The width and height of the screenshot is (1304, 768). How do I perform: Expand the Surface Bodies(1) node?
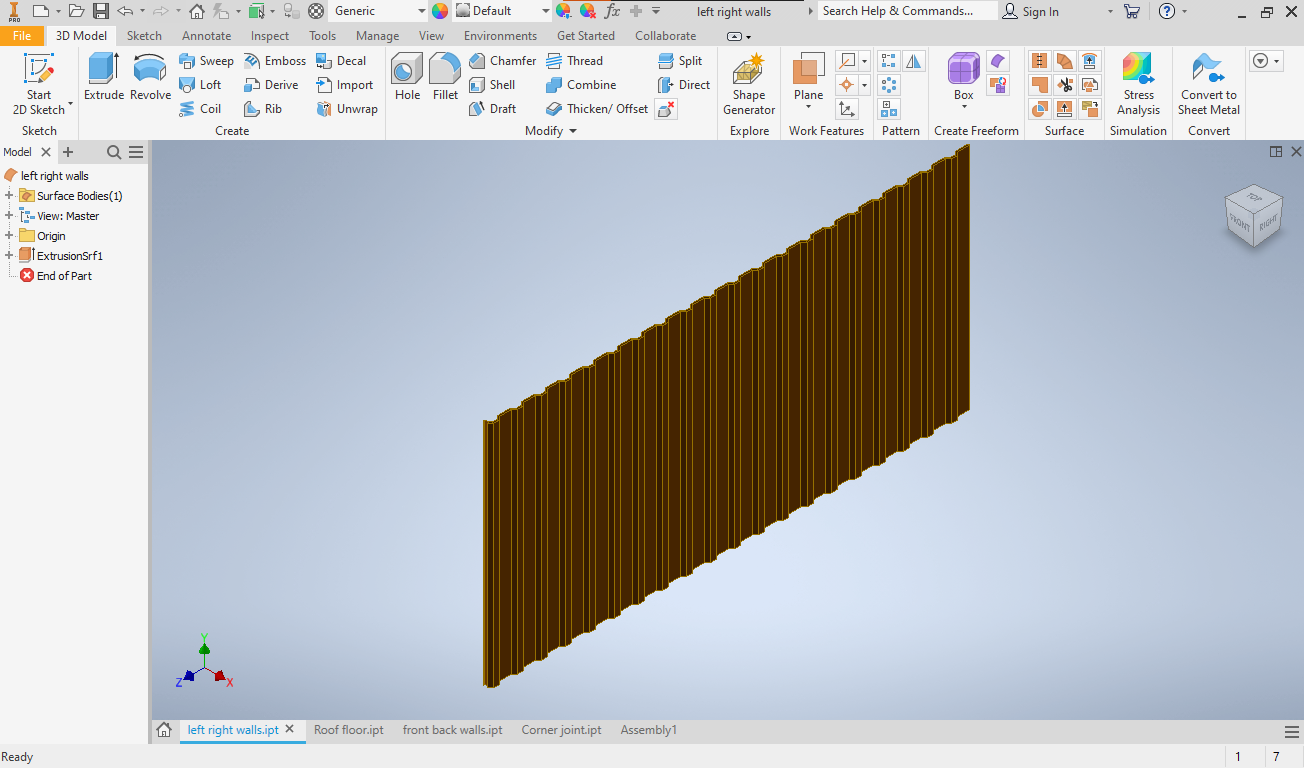(x=10, y=196)
